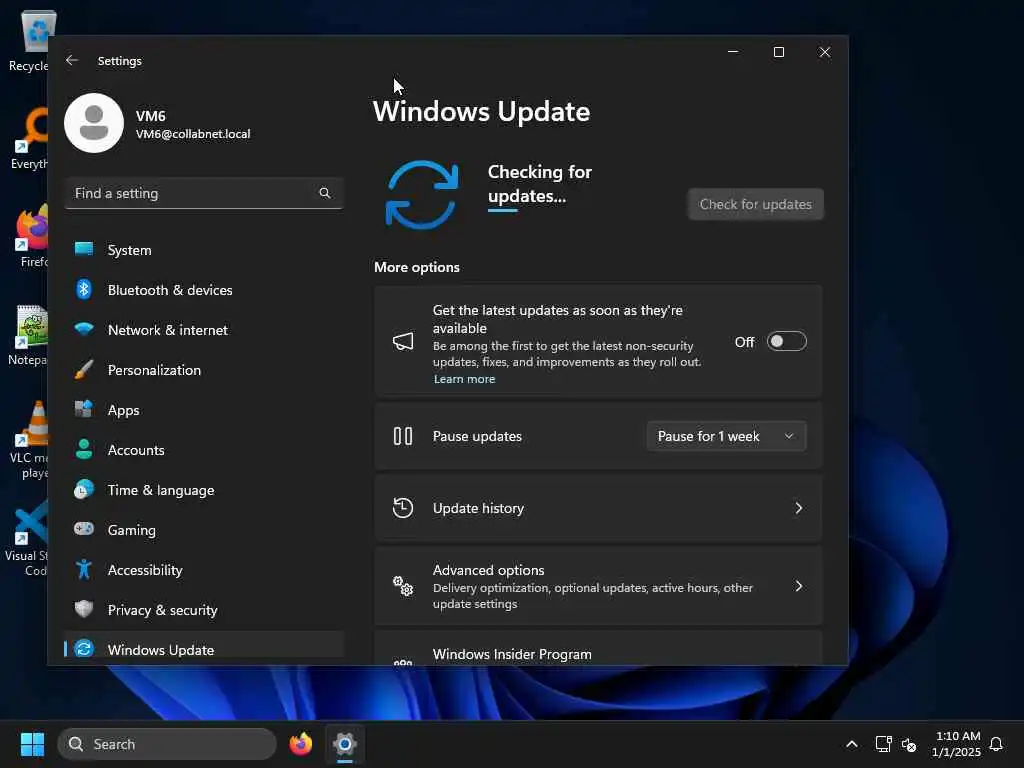
Task: Click the muted volume tray icon
Action: 908,744
